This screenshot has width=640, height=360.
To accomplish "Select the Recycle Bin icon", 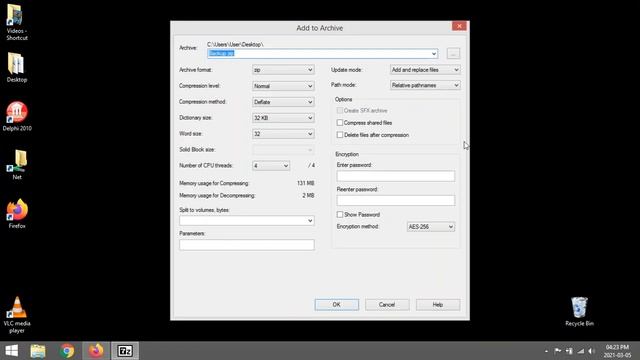I will 579,312.
